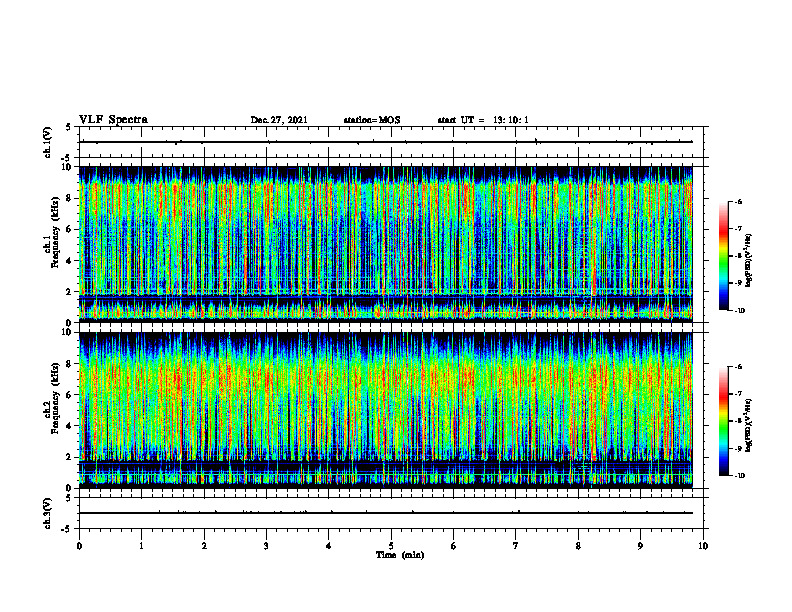Click the 7 tick on the Time axis
Image resolution: width=792 pixels, height=612 pixels.
pyautogui.click(x=516, y=546)
